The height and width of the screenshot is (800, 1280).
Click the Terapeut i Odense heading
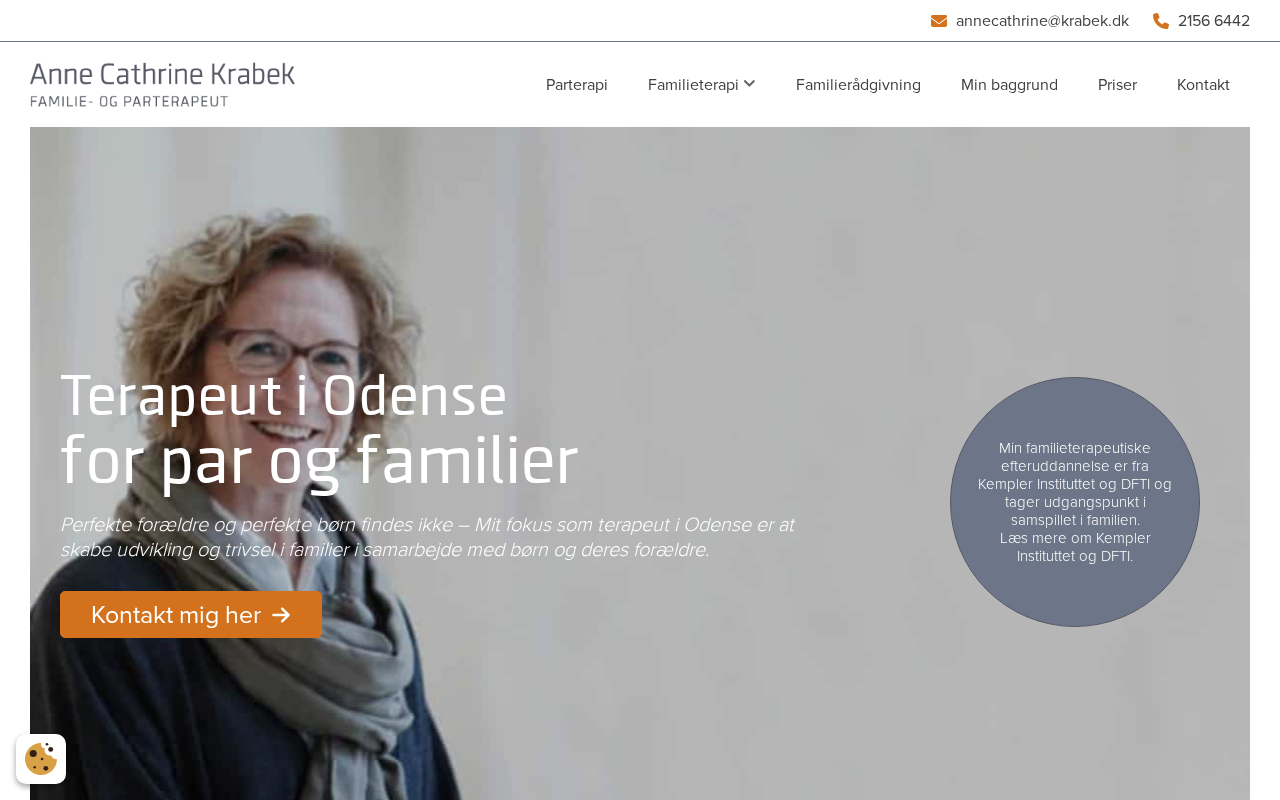tap(319, 429)
